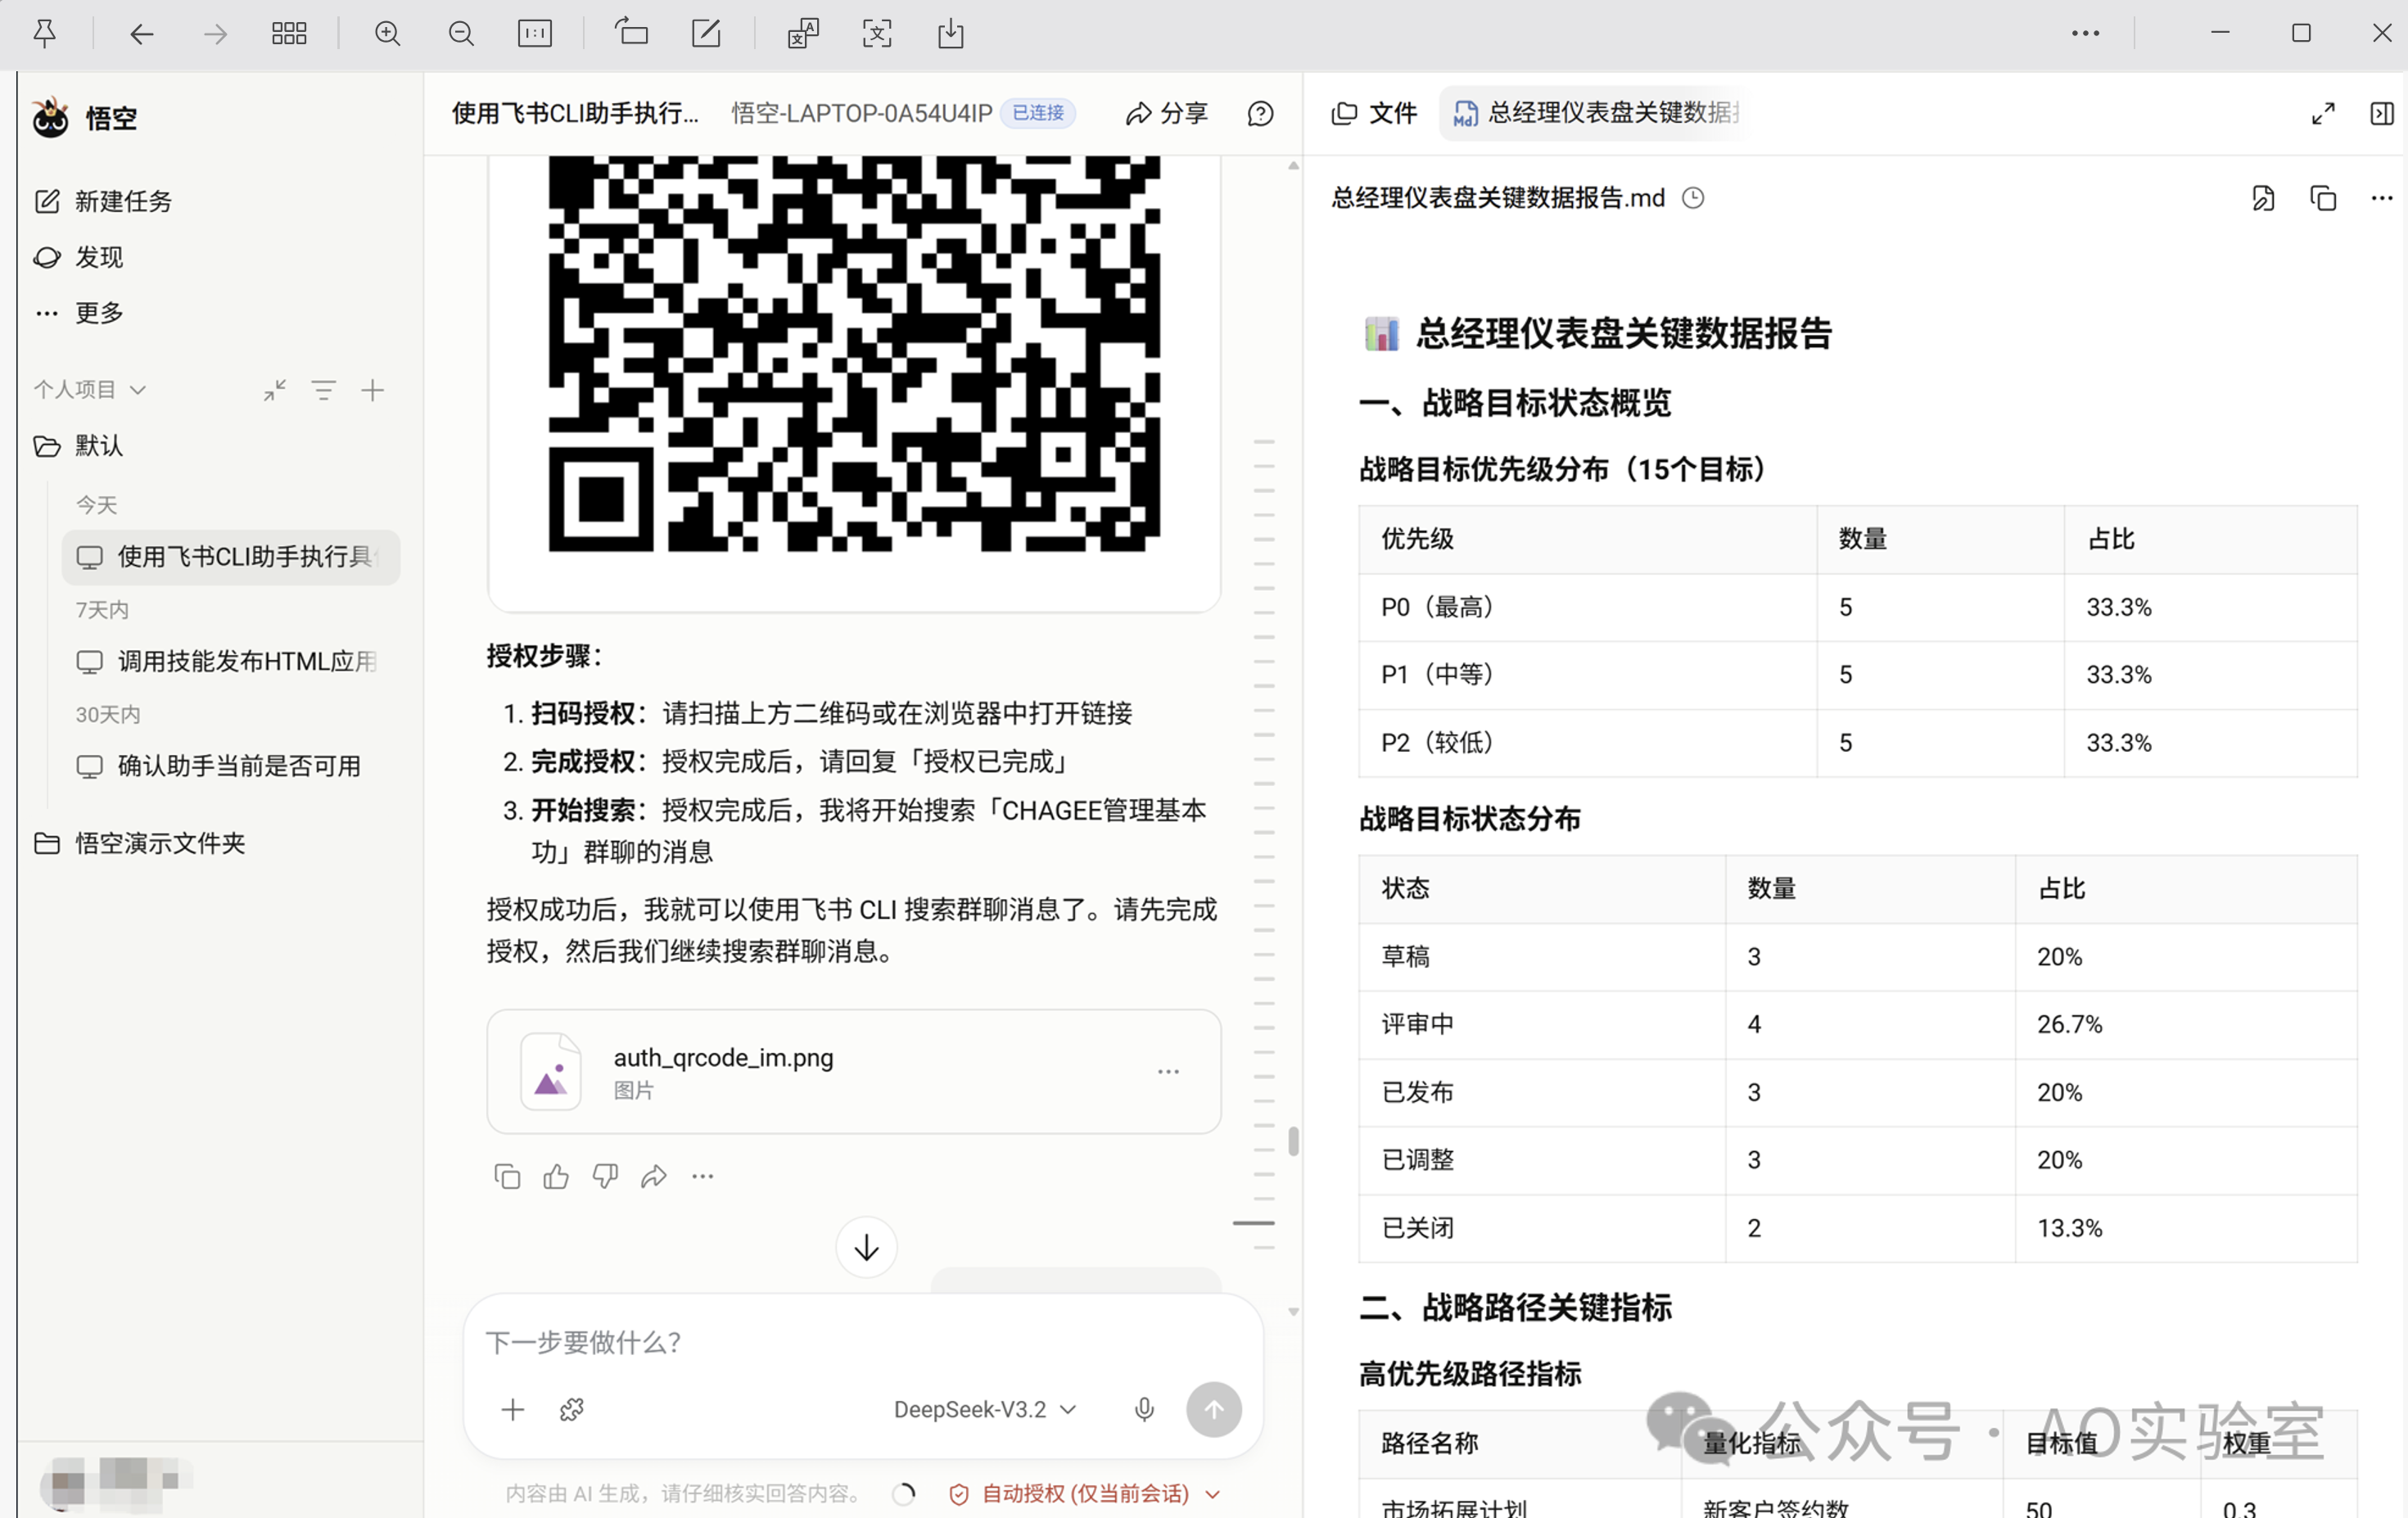This screenshot has width=2408, height=1518.
Task: Dislike the reply with thumbs down
Action: click(605, 1176)
